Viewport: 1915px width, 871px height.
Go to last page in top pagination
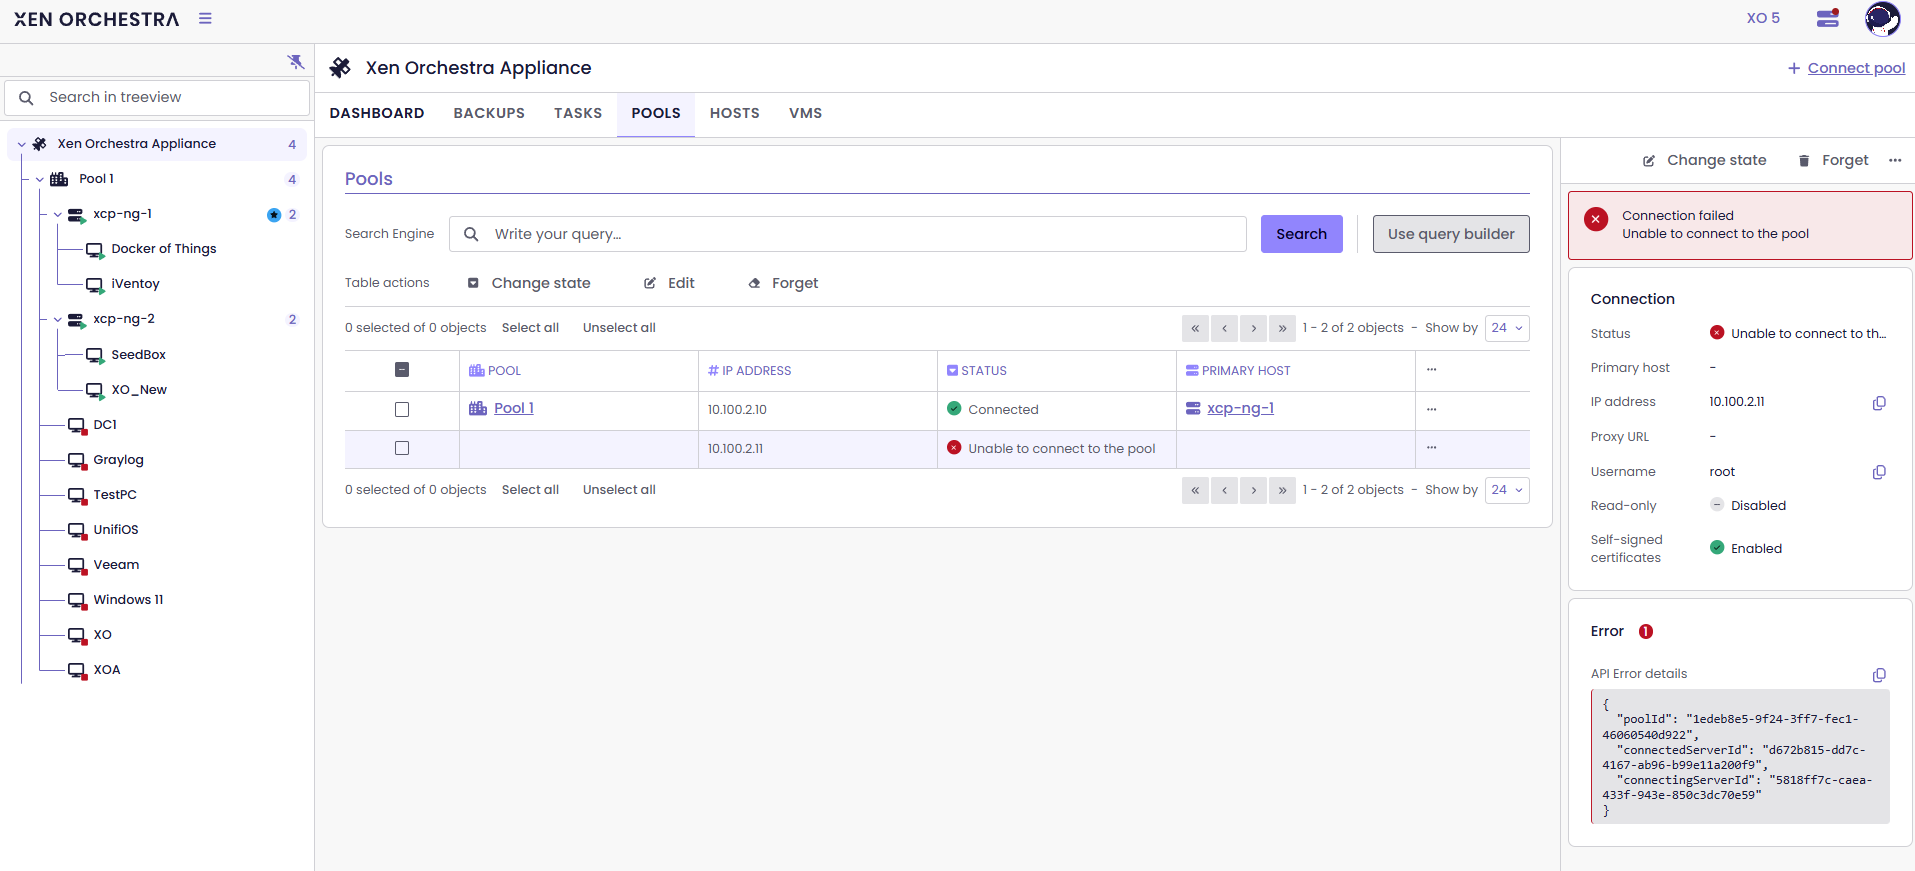(x=1282, y=328)
